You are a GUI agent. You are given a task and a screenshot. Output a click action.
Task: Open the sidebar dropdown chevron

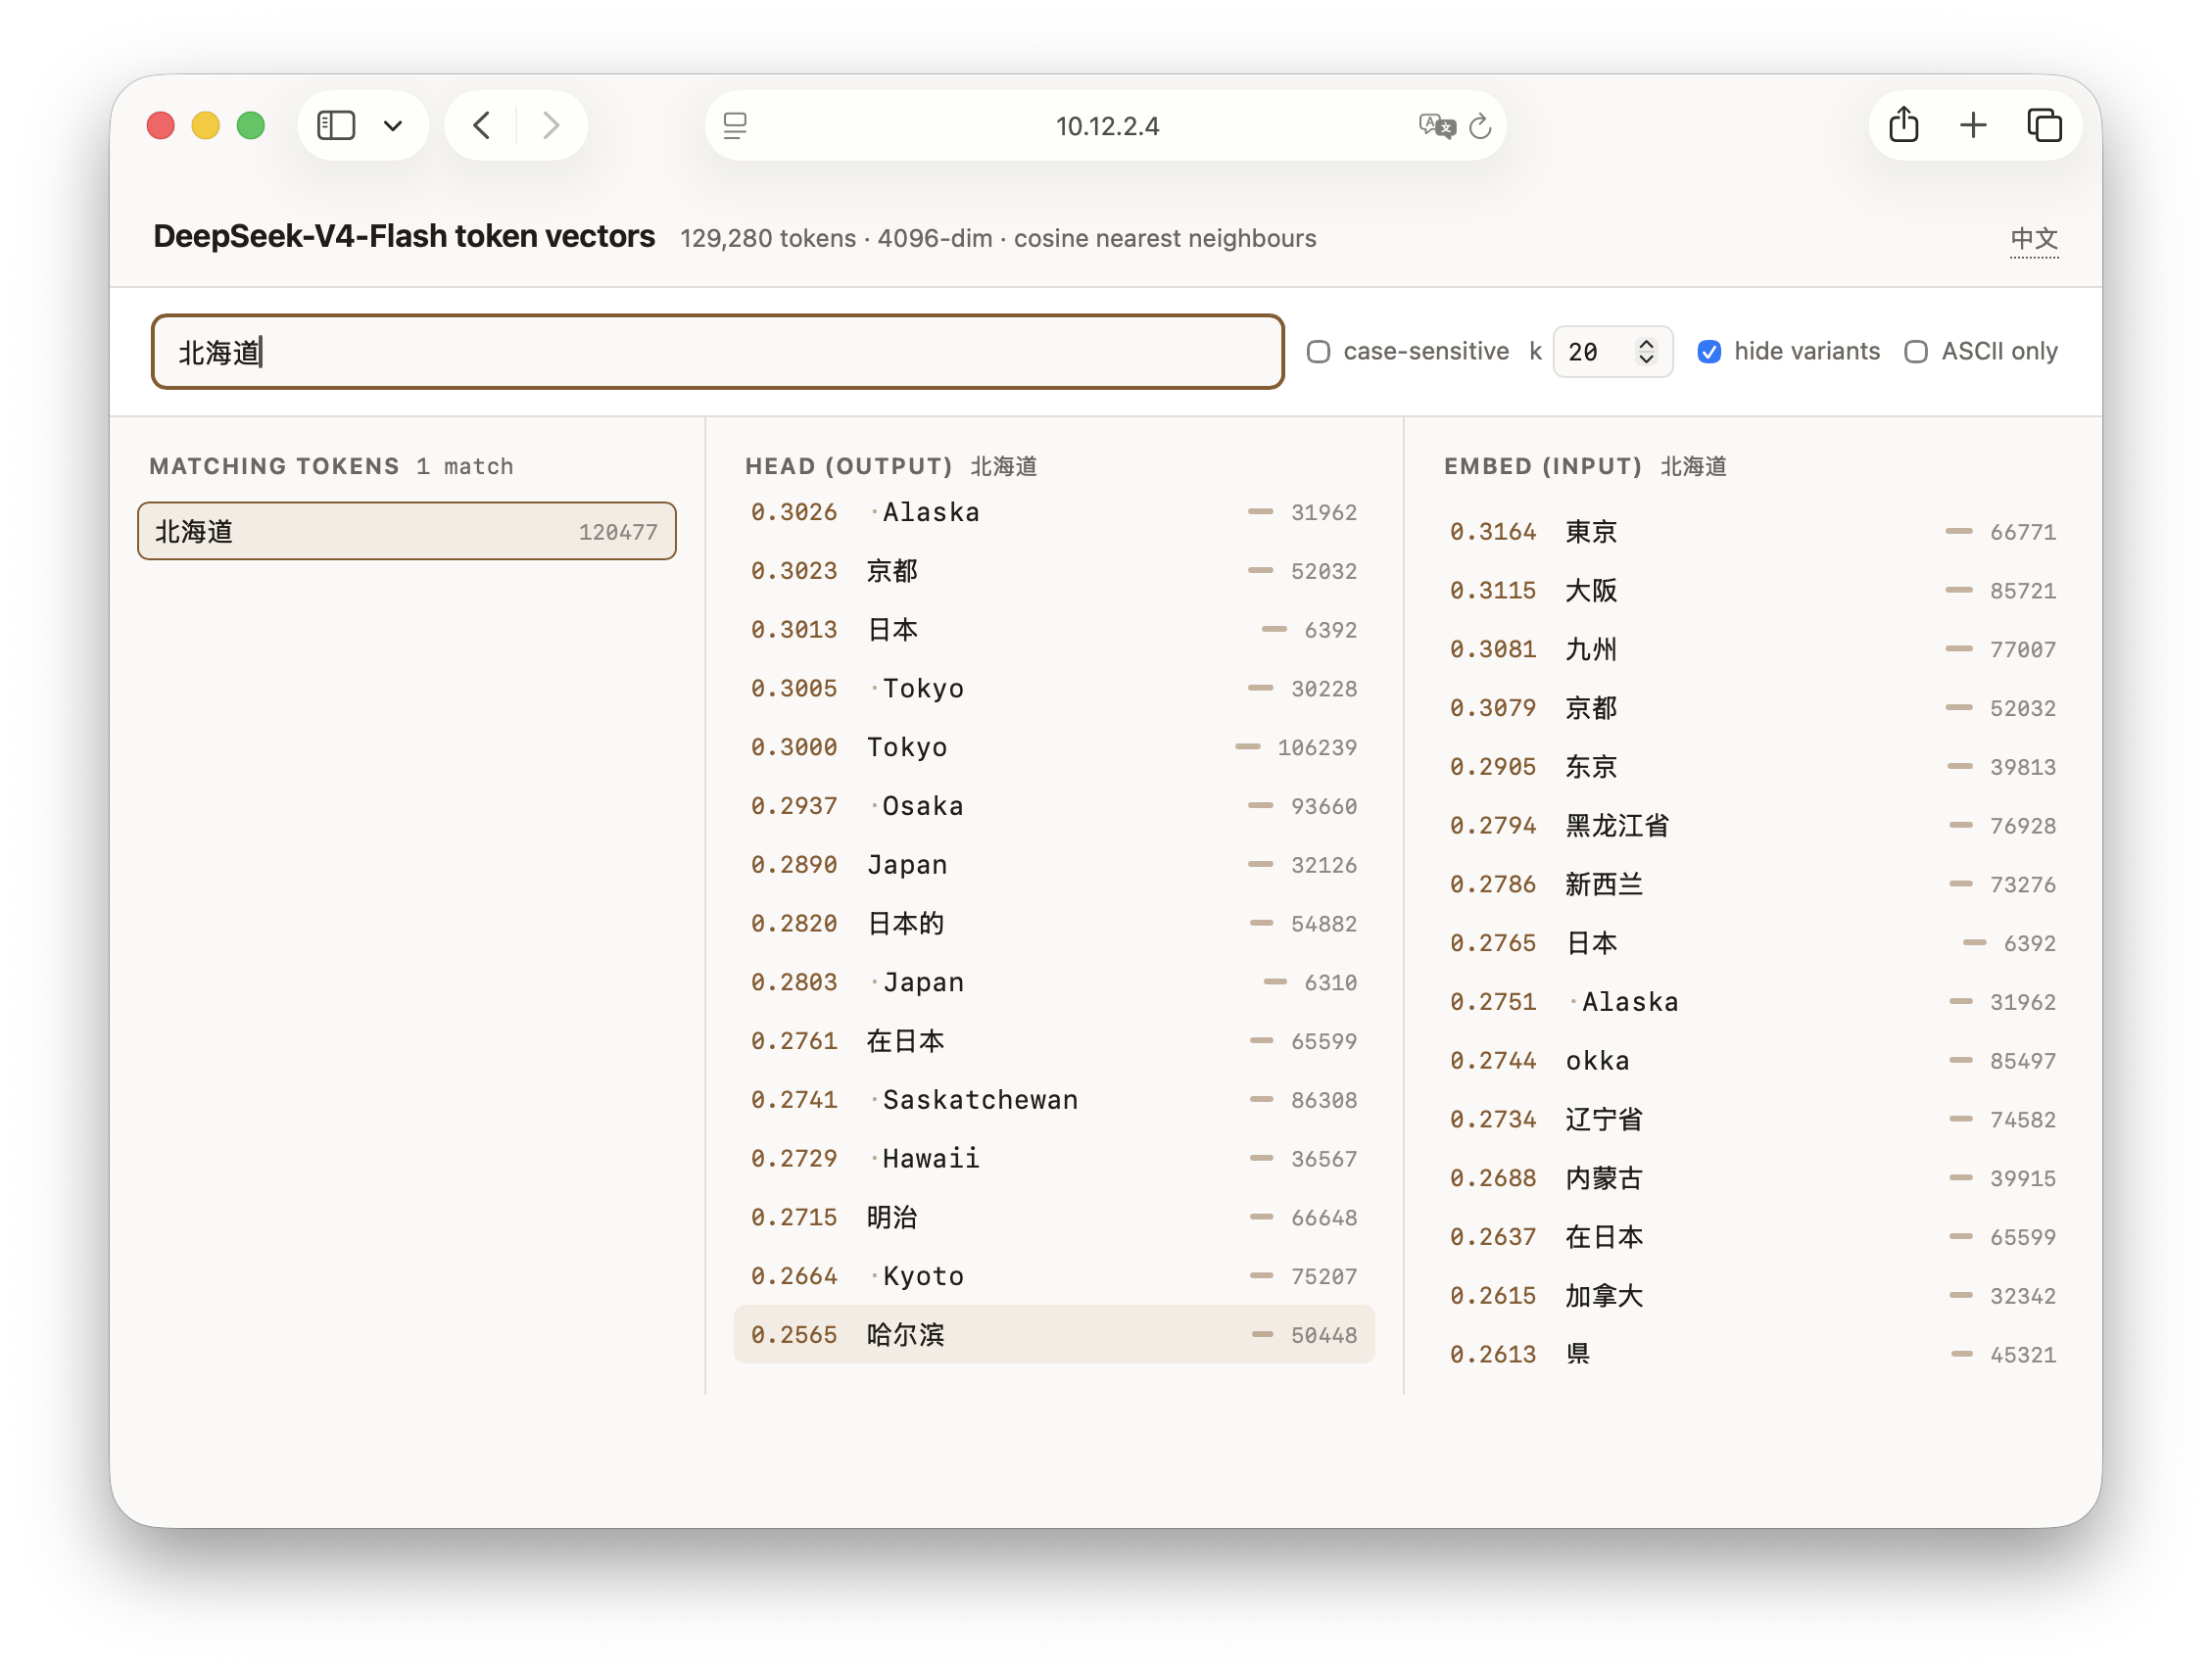click(393, 126)
